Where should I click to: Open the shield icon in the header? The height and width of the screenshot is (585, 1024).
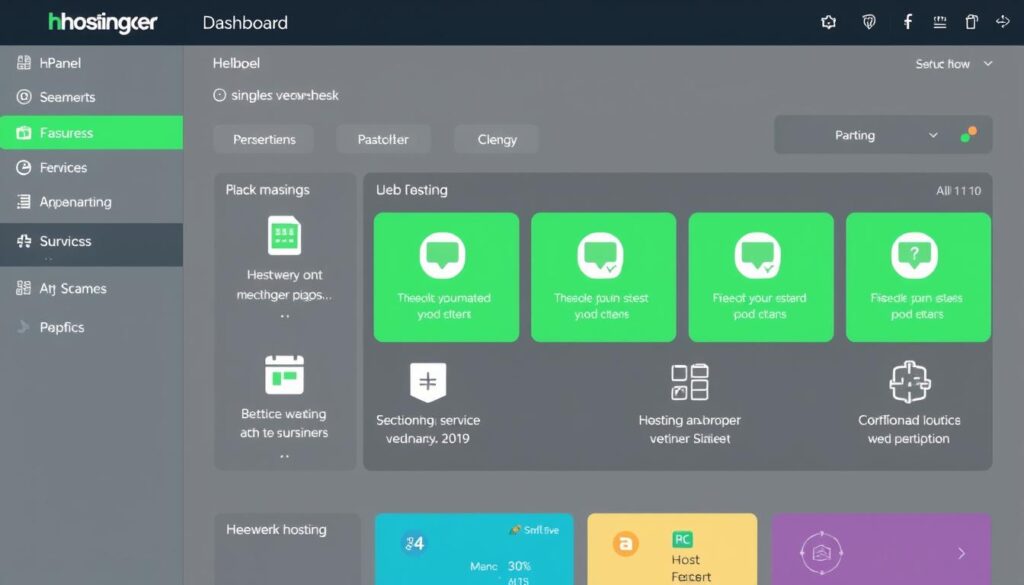coord(869,22)
